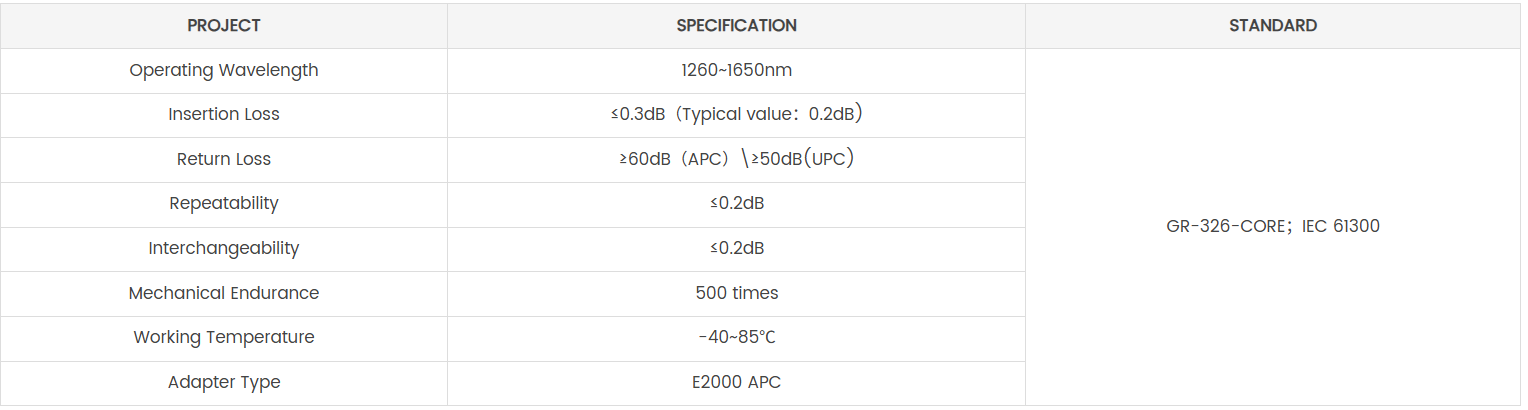Image resolution: width=1528 pixels, height=410 pixels.
Task: Click the SPECIFICATION column header
Action: (736, 26)
